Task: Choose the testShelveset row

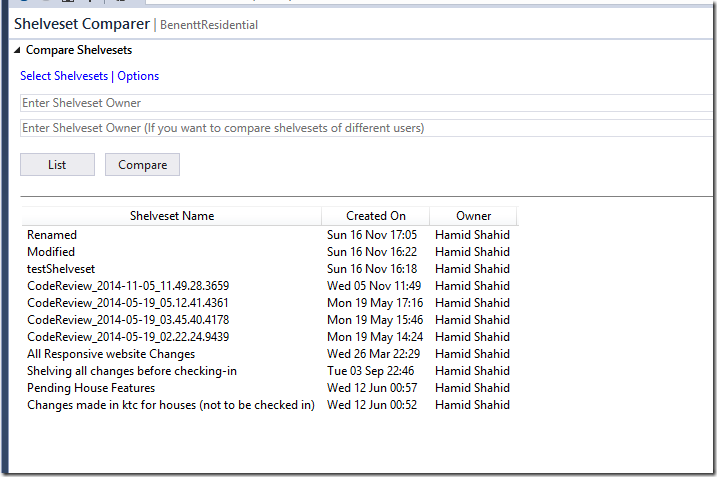Action: 61,269
